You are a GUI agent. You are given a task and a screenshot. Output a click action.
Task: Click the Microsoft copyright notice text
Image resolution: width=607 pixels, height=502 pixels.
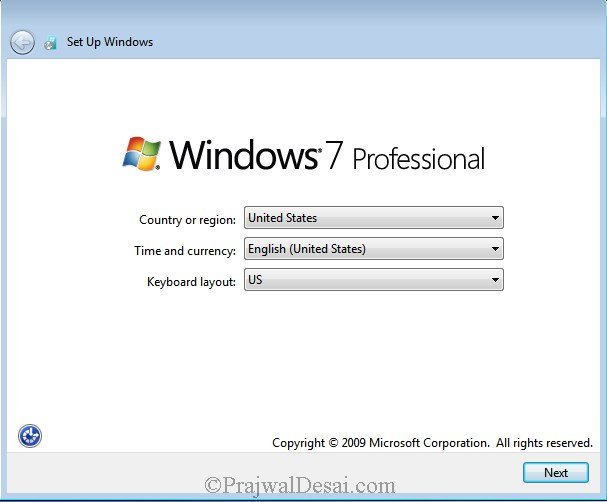point(432,442)
